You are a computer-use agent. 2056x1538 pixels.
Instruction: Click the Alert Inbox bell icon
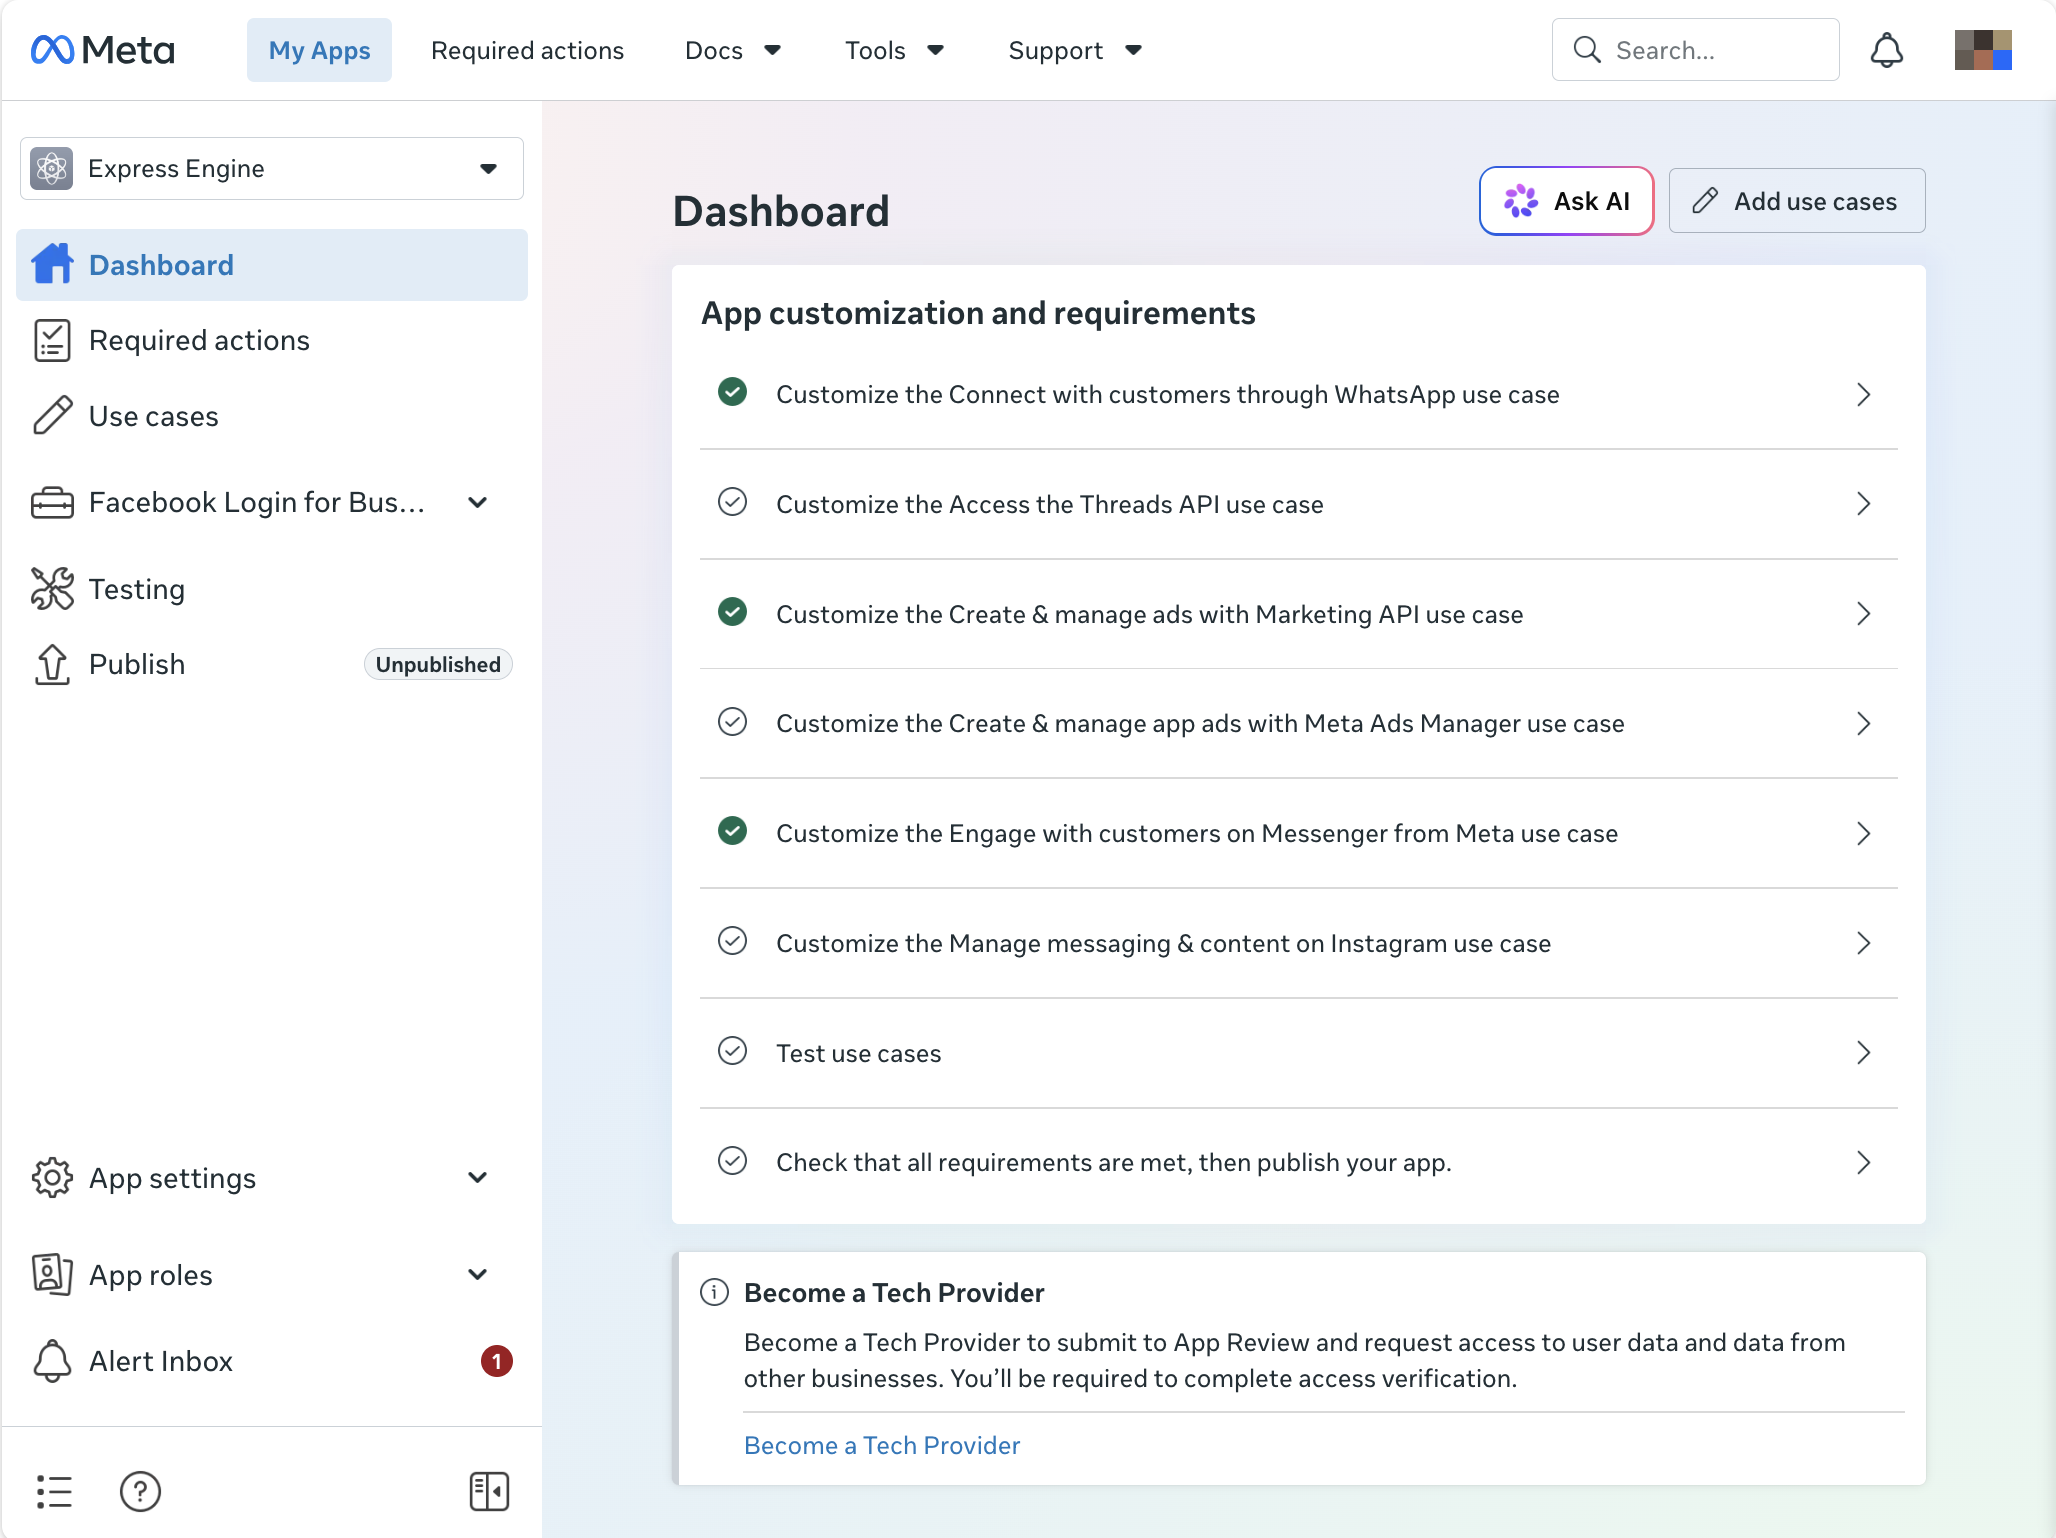pos(52,1360)
